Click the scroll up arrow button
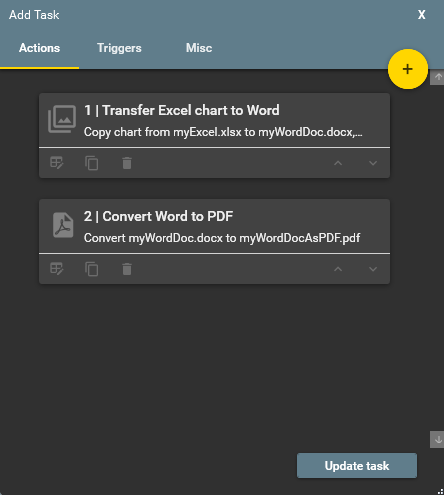The width and height of the screenshot is (444, 495). click(437, 77)
